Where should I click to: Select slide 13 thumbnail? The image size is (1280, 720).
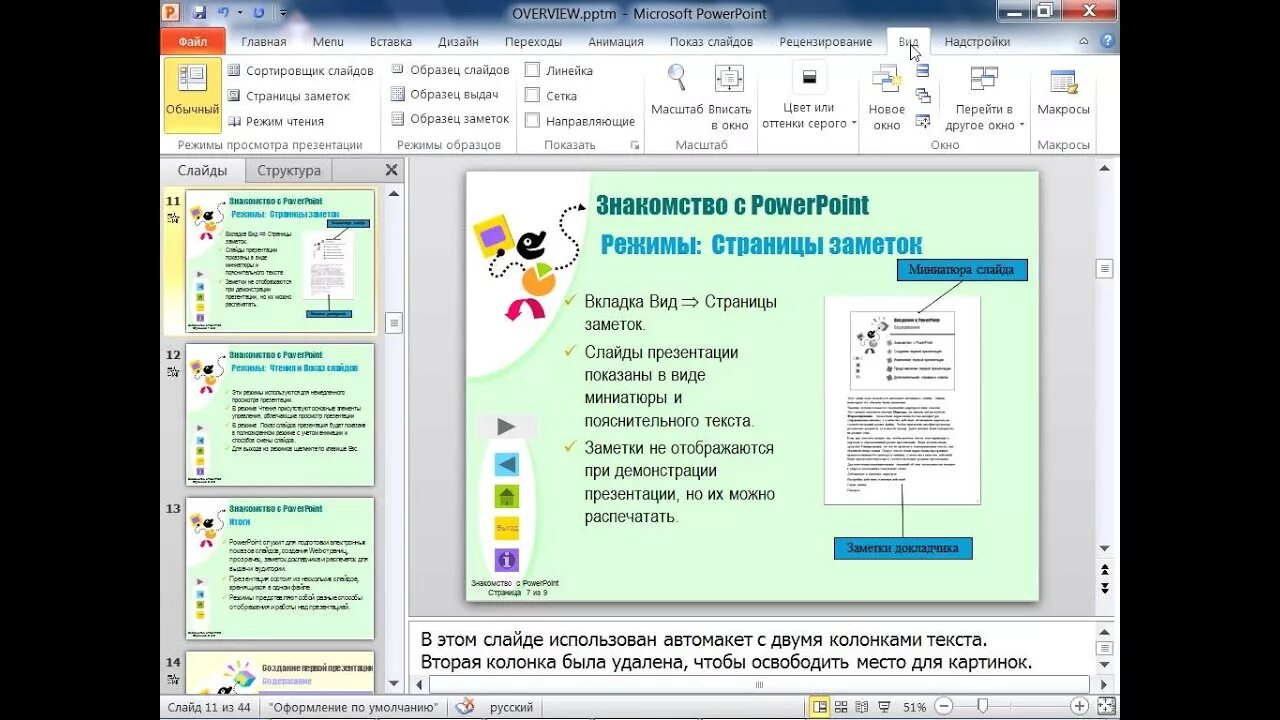pyautogui.click(x=280, y=568)
